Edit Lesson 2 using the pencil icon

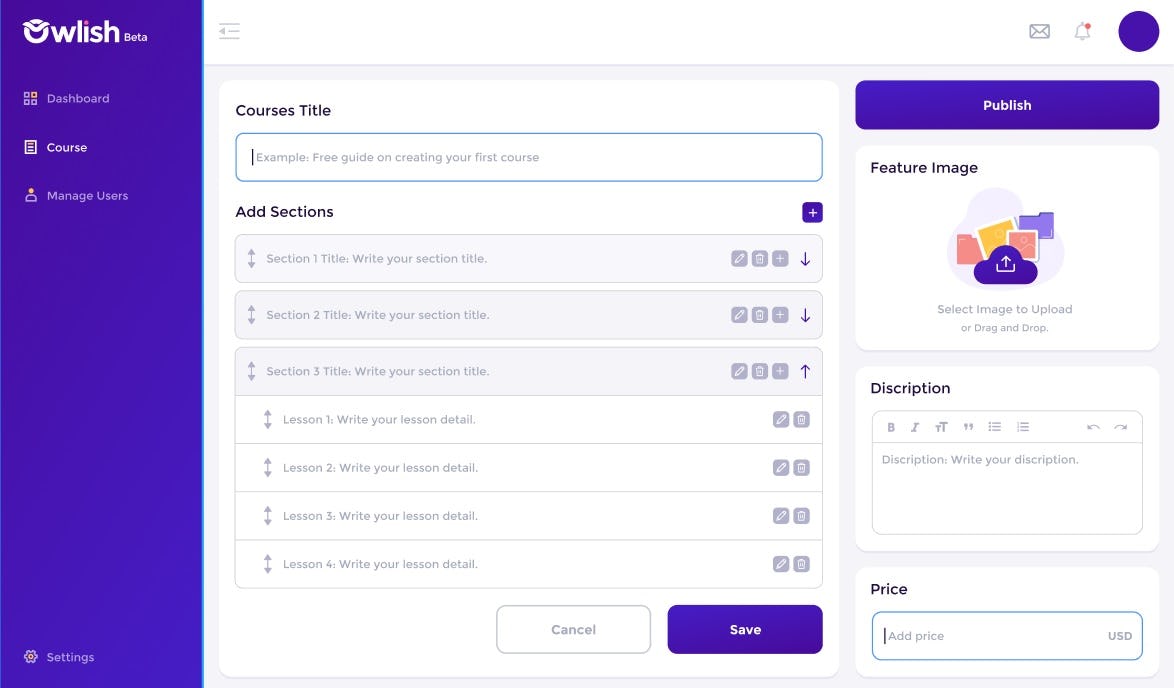pos(780,467)
